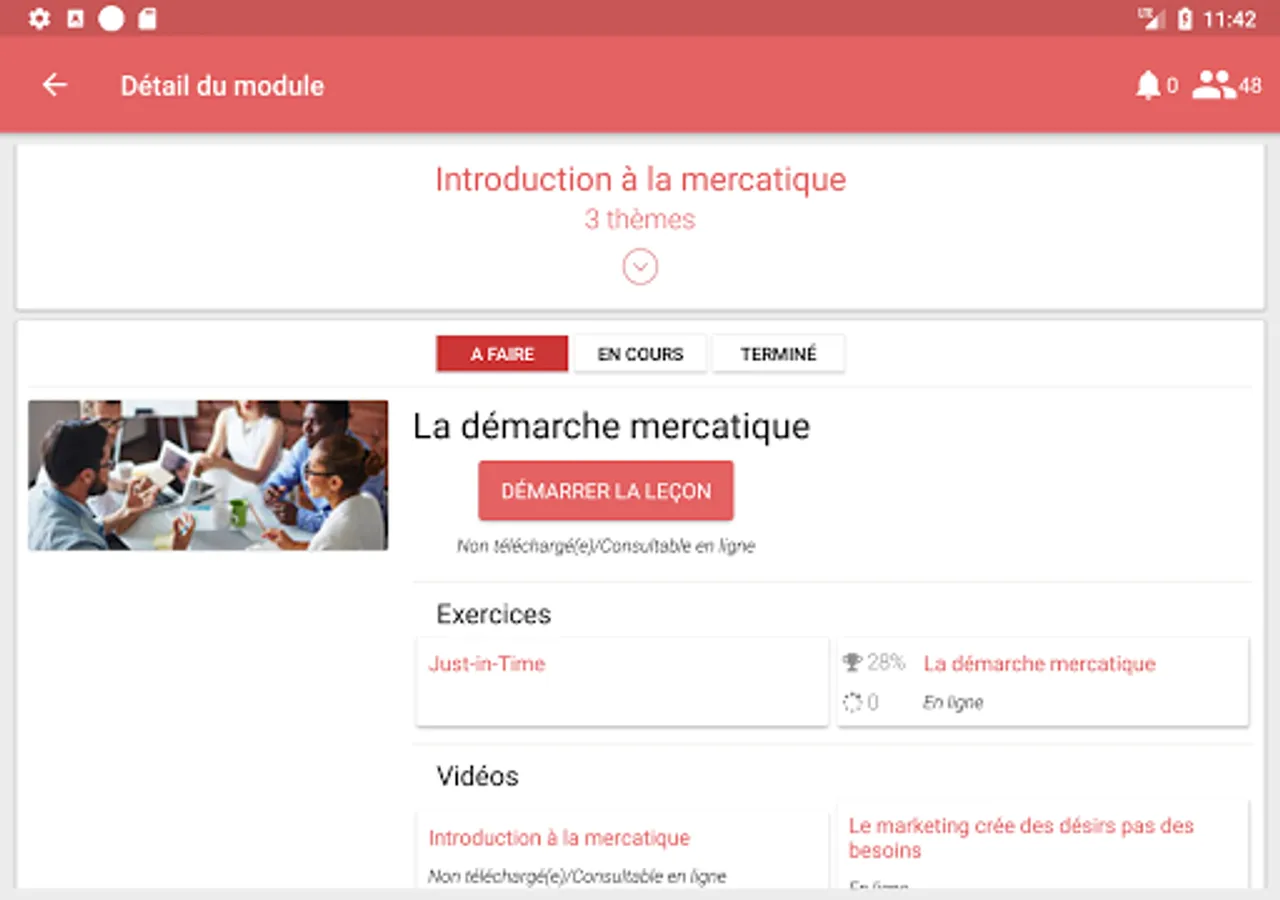
Task: Expand the 3 thèmes chevron circle
Action: pyautogui.click(x=640, y=267)
